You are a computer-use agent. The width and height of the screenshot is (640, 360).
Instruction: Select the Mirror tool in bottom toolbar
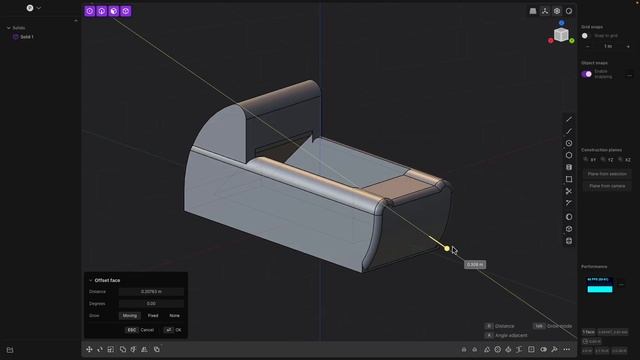pos(144,349)
